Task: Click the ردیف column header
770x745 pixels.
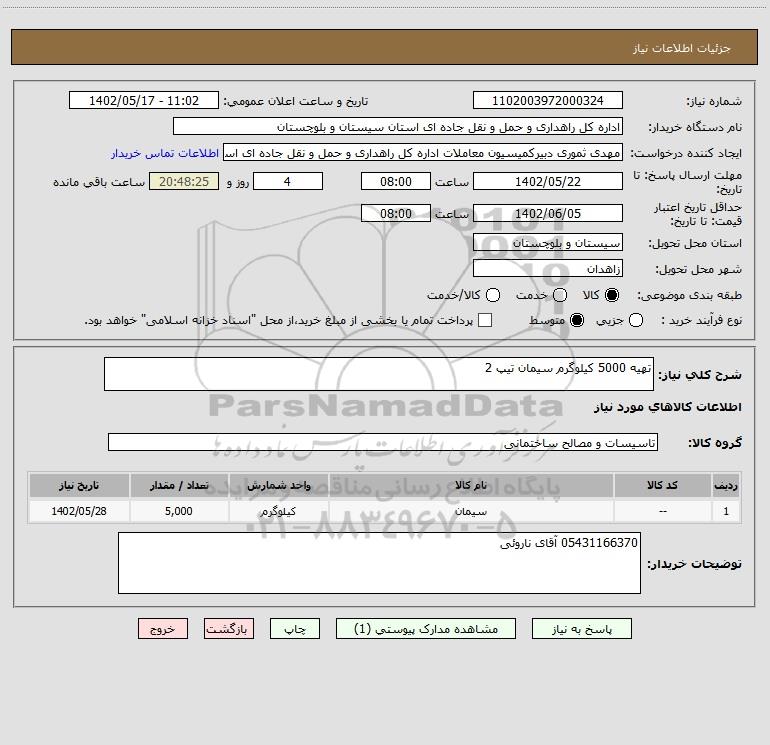Action: coord(726,485)
